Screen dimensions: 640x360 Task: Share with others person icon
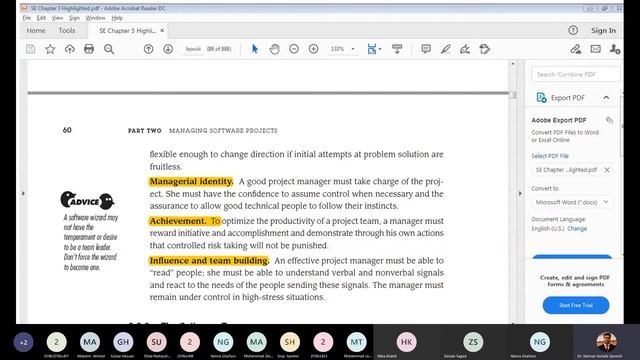coord(615,49)
